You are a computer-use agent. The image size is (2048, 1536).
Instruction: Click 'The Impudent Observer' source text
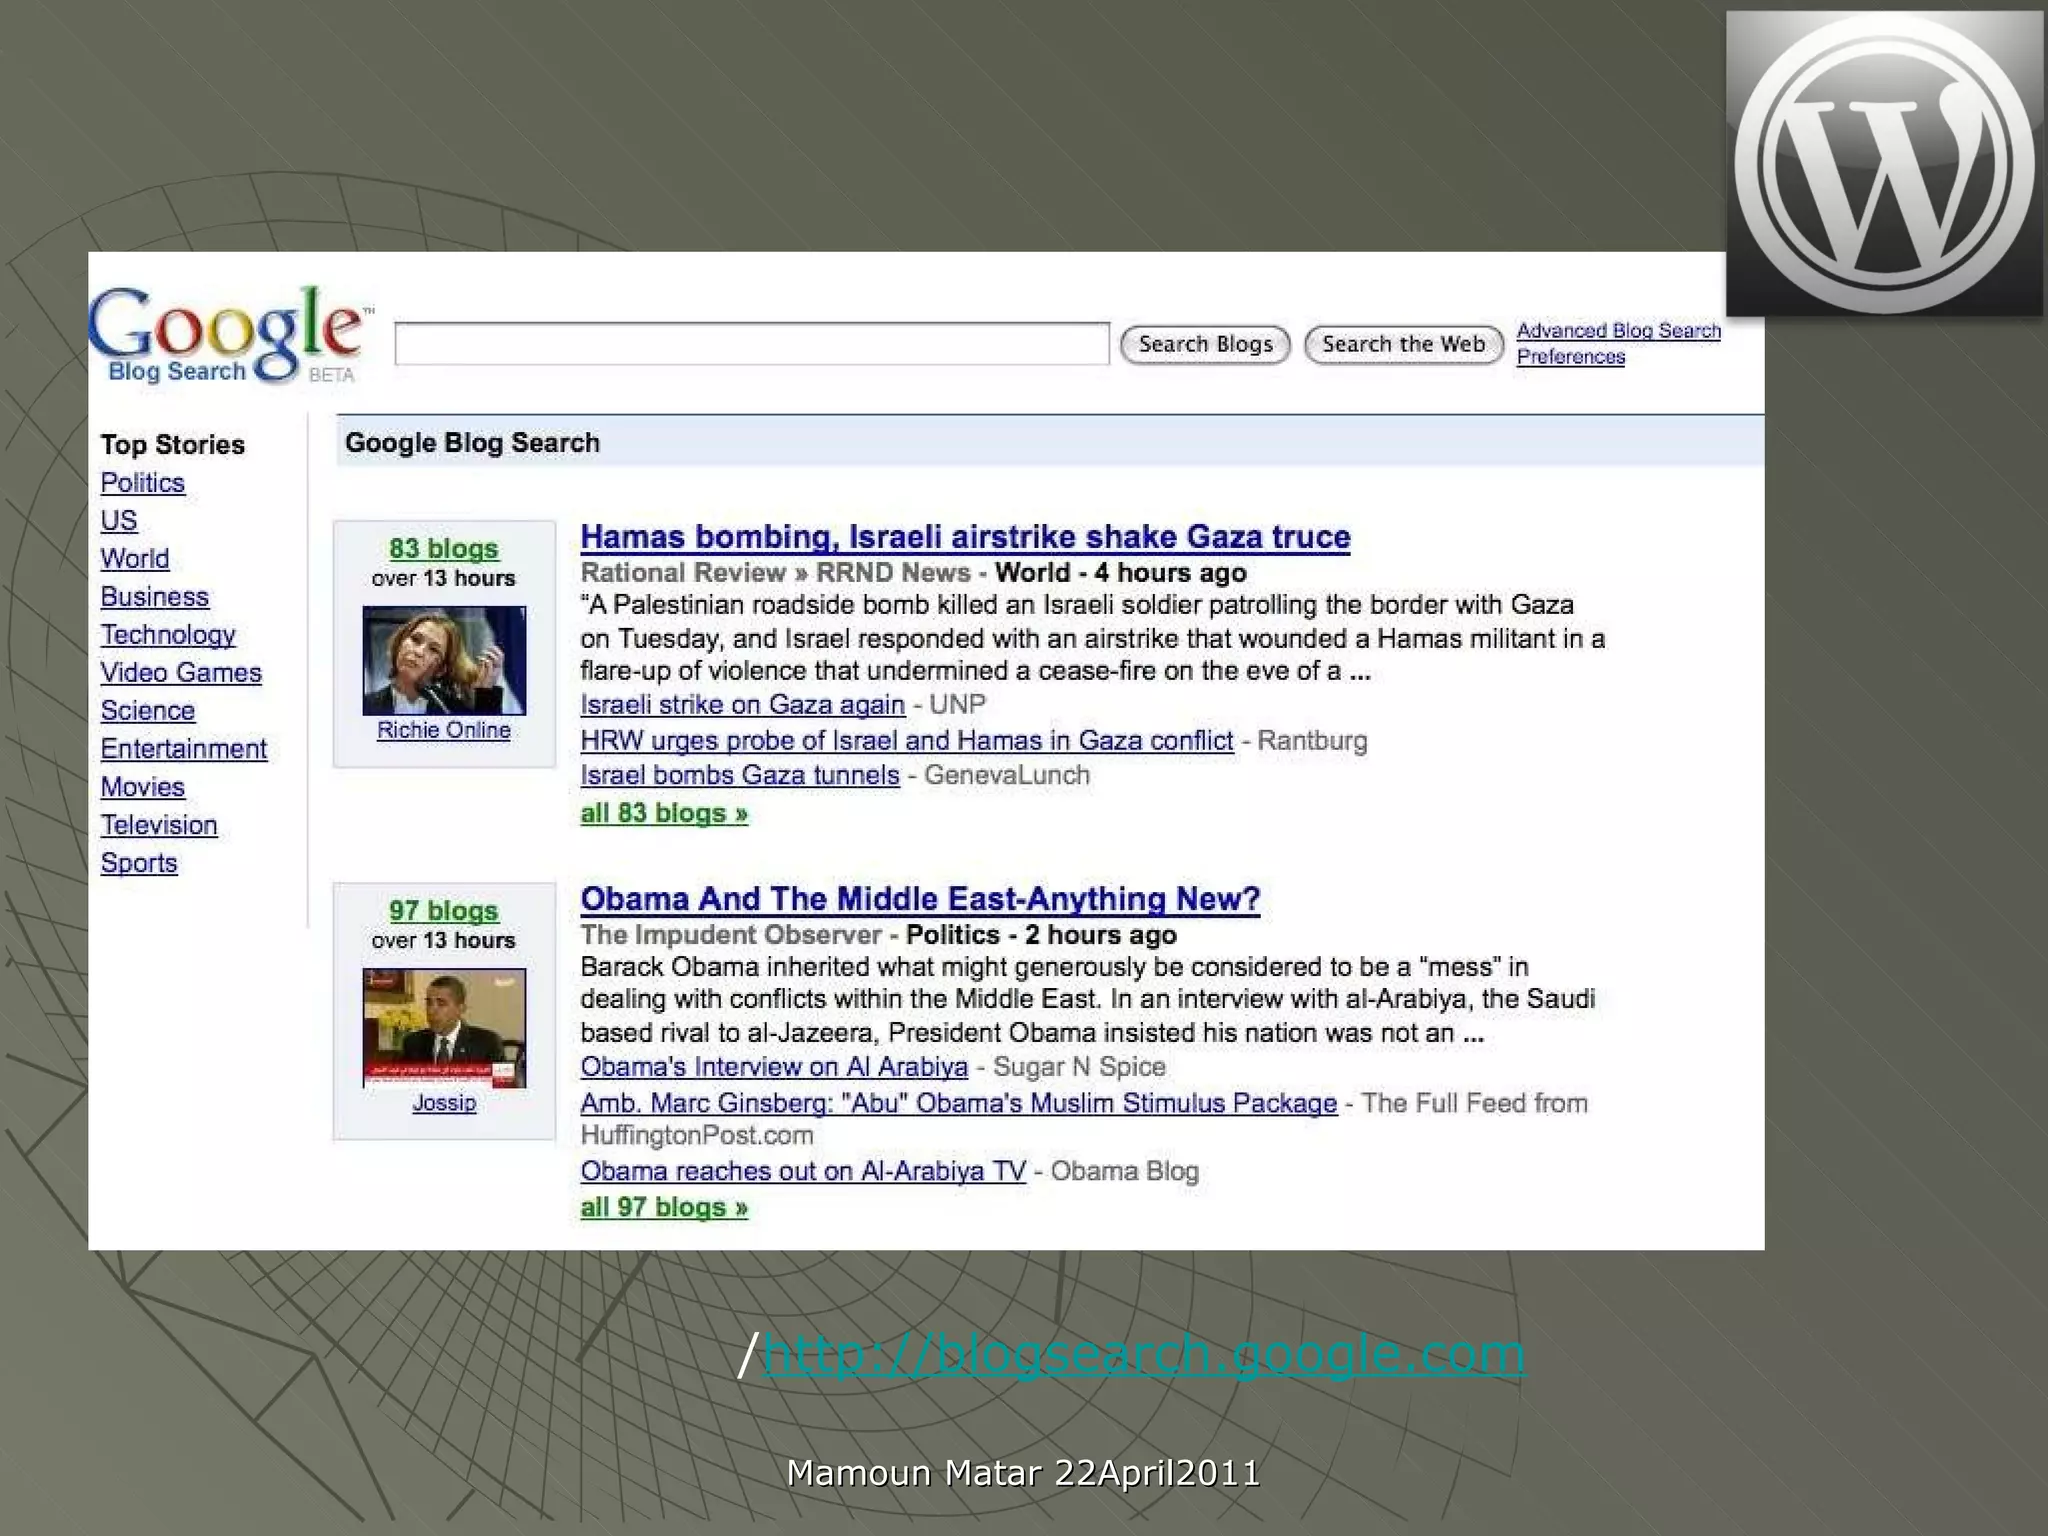[731, 935]
